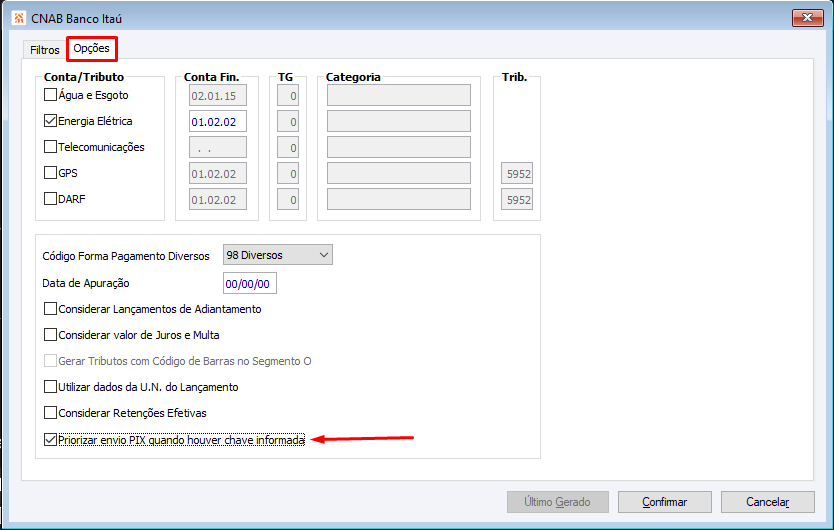The image size is (834, 530).
Task: Click the TG field in the Telecomunicações row
Action: 288,147
